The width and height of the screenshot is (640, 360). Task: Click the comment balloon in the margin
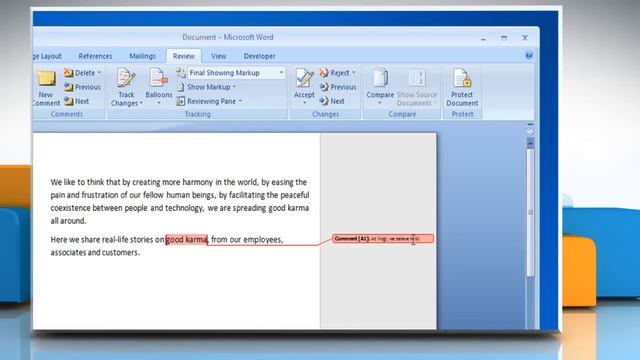(x=383, y=239)
